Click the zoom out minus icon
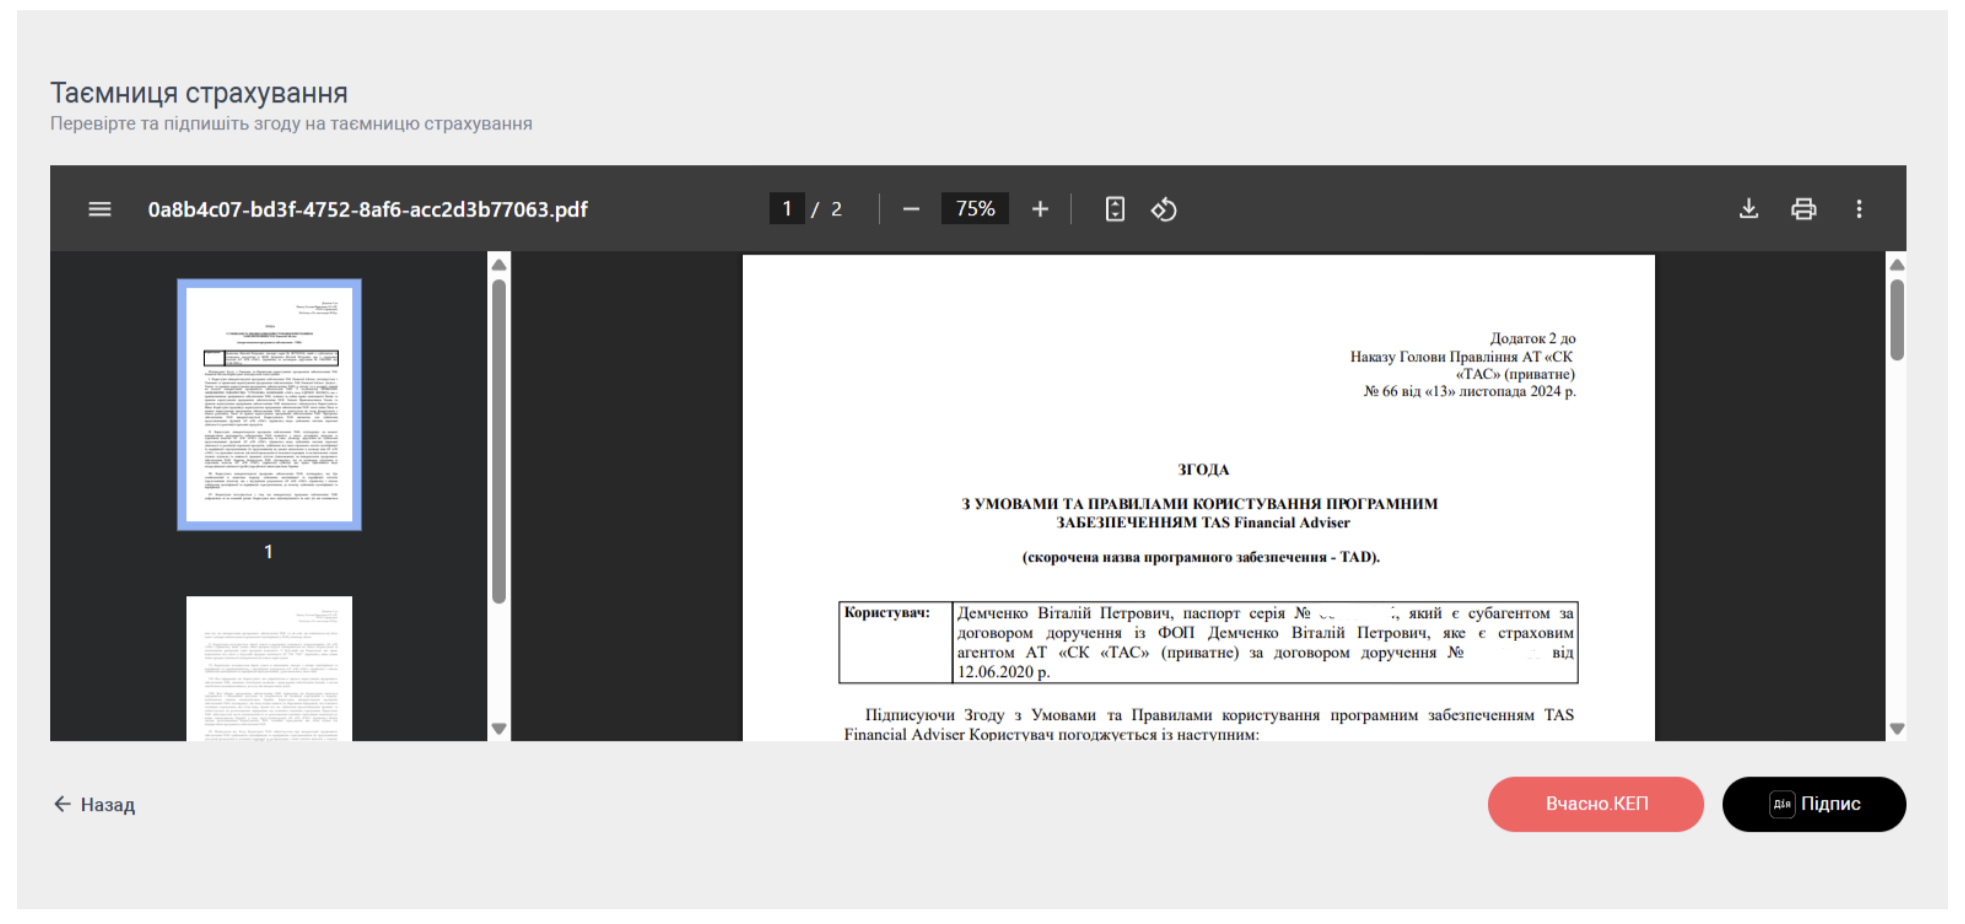Viewport: 1965px width, 924px height. [x=910, y=209]
